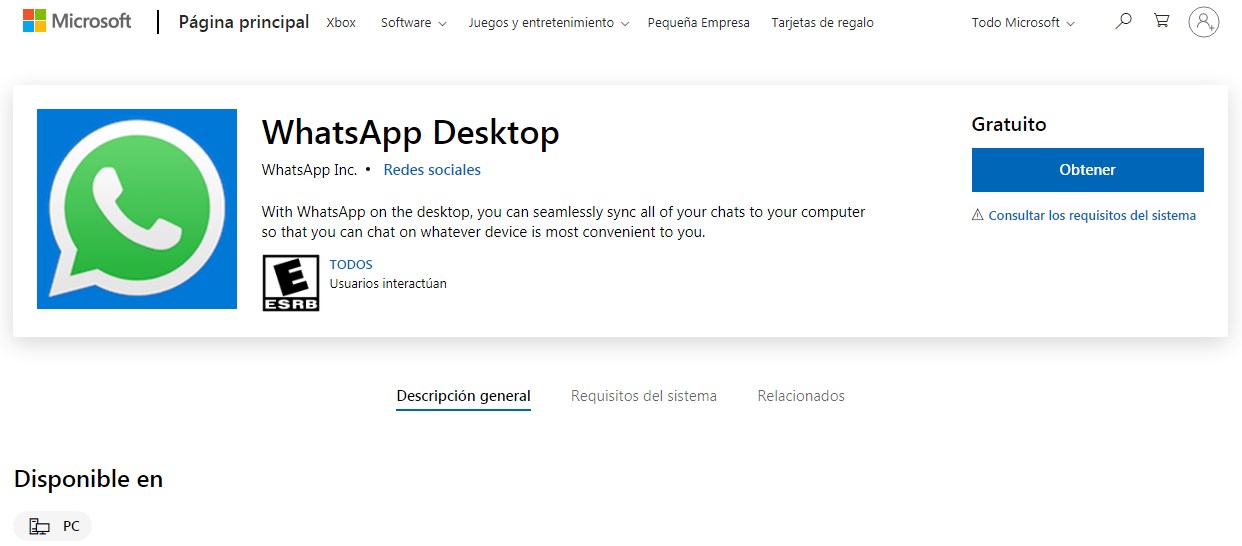This screenshot has height=546, width=1242.
Task: Open the search magnifier icon
Action: pos(1124,21)
